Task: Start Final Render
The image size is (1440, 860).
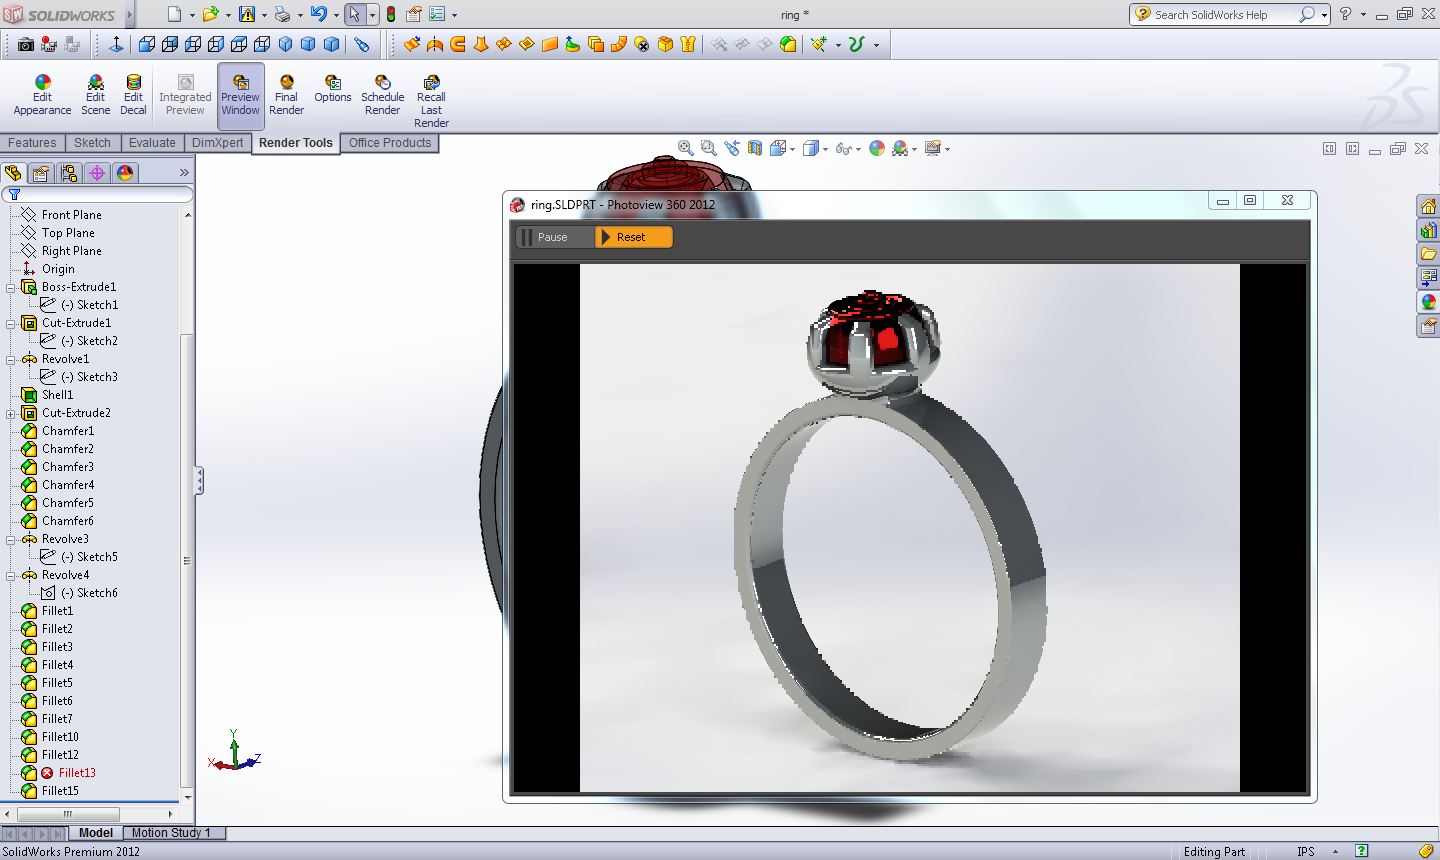Action: (286, 95)
